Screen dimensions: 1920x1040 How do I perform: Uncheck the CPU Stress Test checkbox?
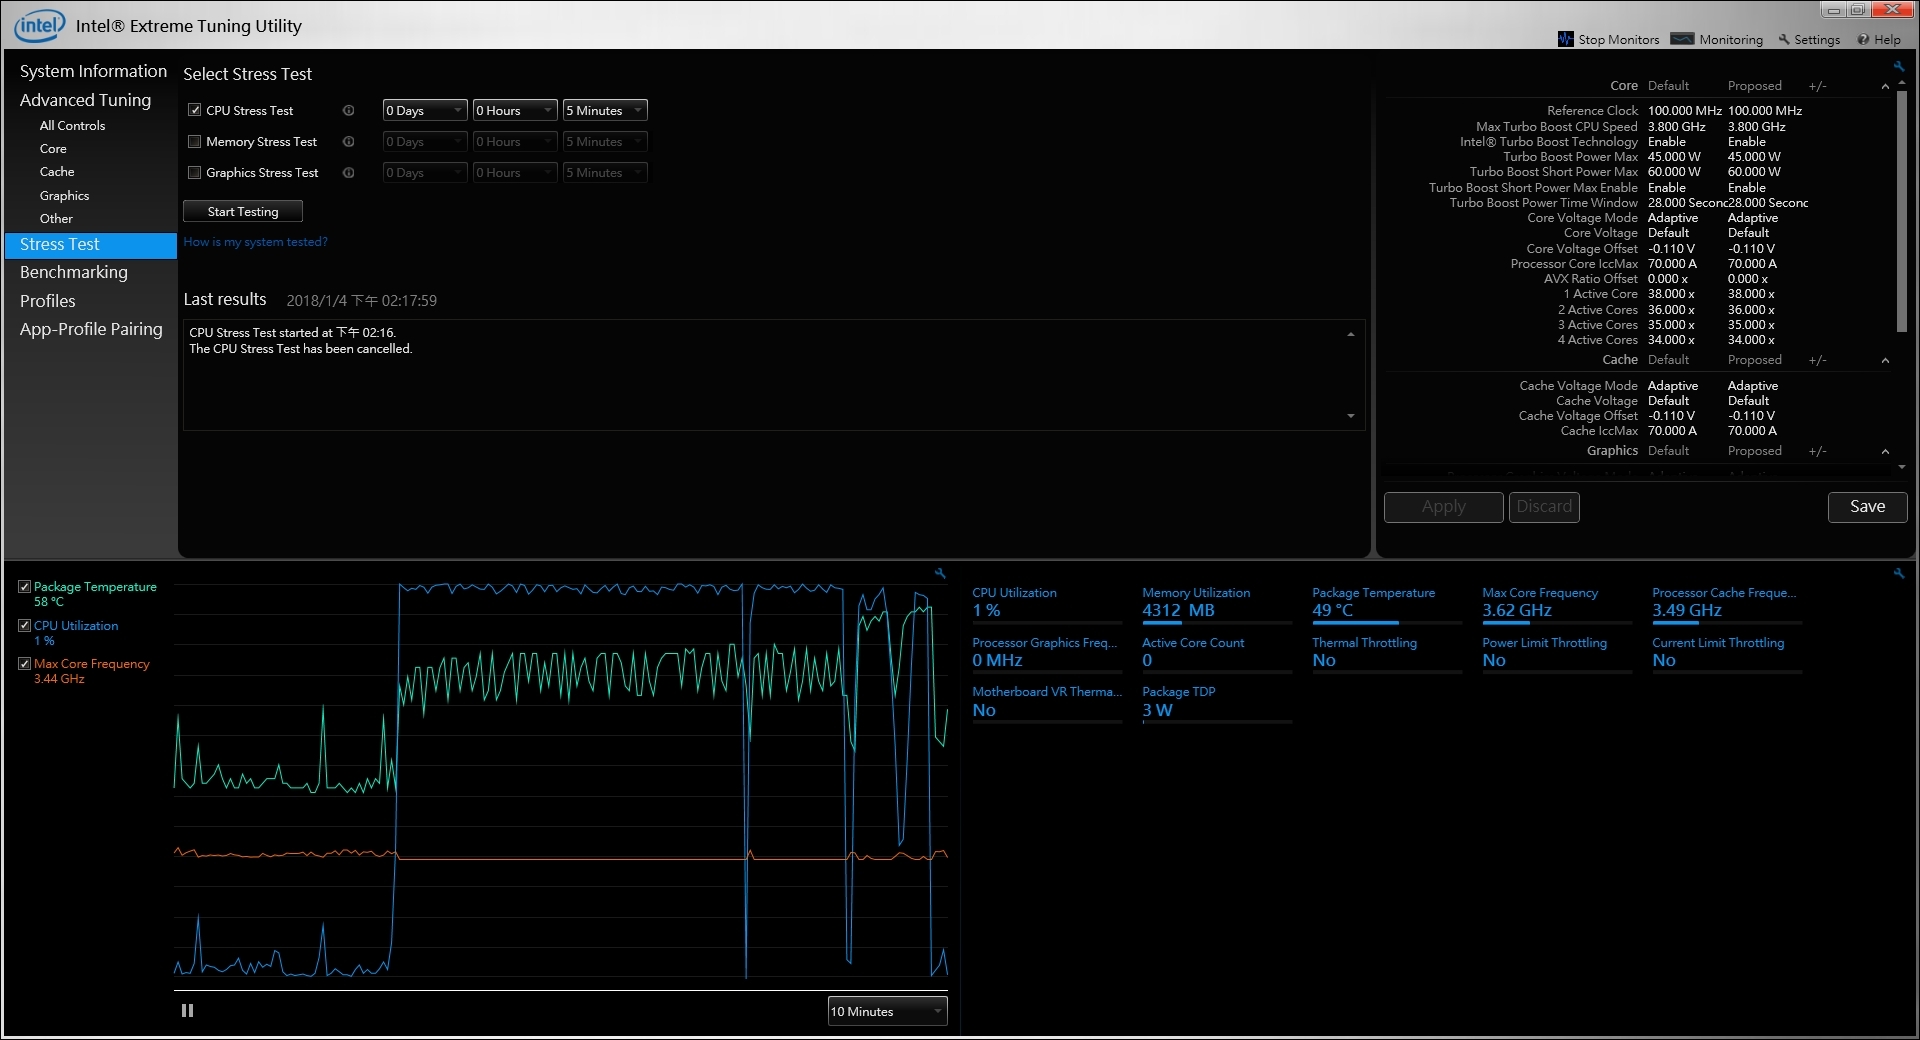coord(195,111)
